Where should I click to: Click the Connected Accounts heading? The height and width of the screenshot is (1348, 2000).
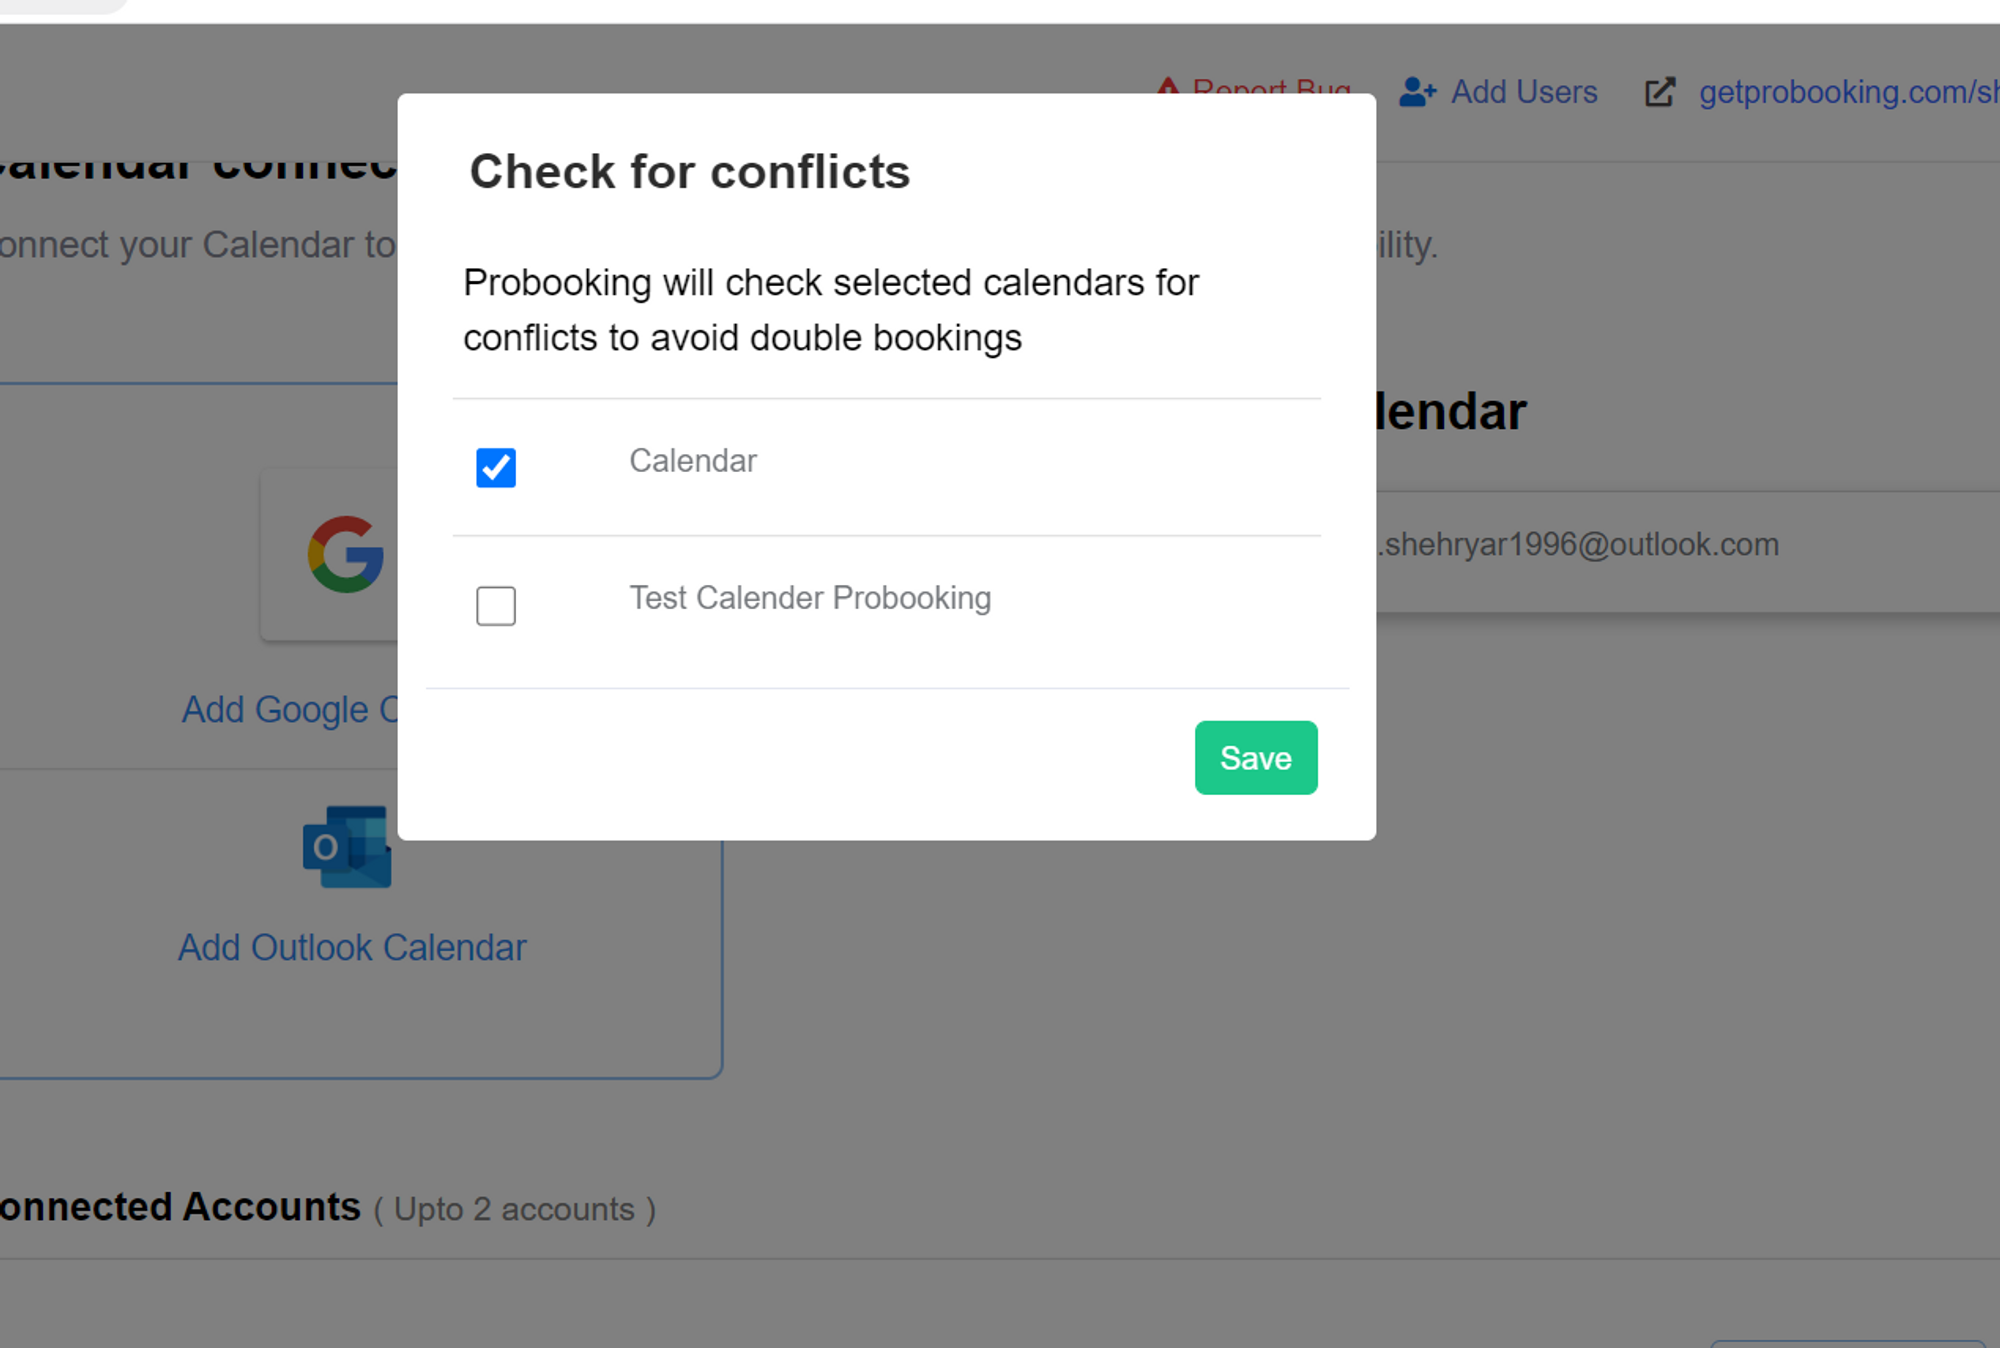click(x=180, y=1207)
